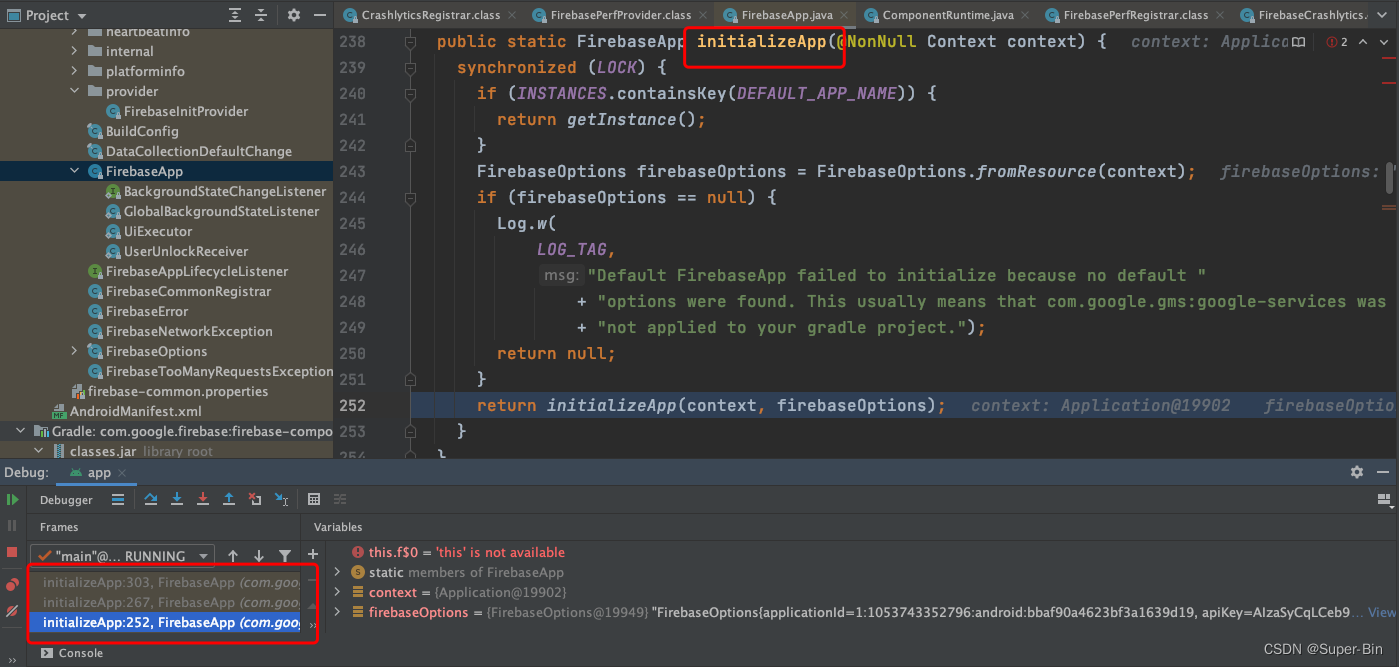Add a new watch with plus icon
The image size is (1399, 667).
[x=313, y=554]
